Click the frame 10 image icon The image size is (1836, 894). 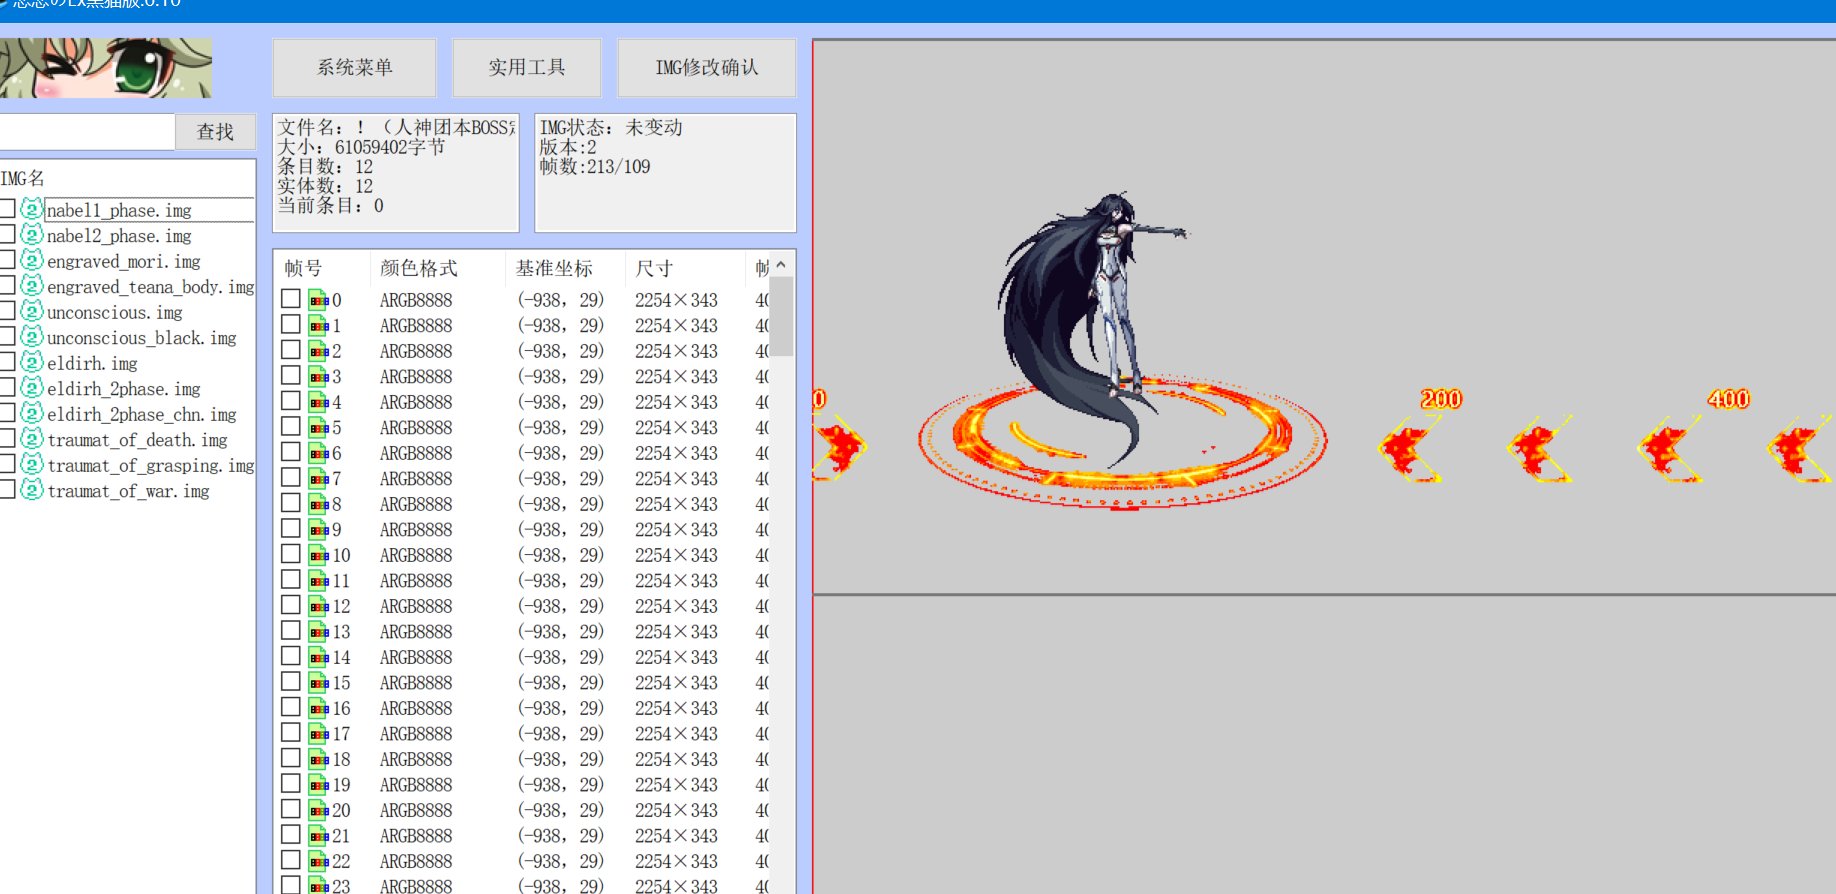[x=319, y=554]
